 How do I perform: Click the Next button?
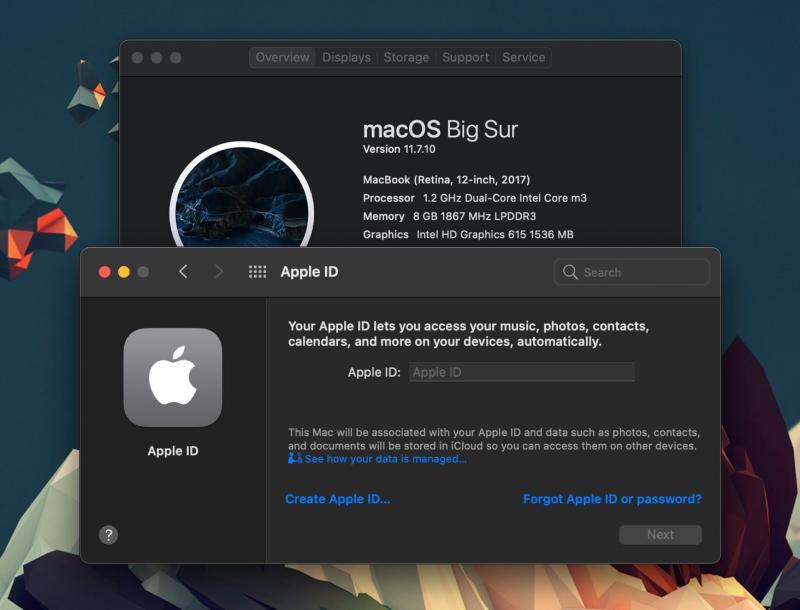tap(660, 535)
